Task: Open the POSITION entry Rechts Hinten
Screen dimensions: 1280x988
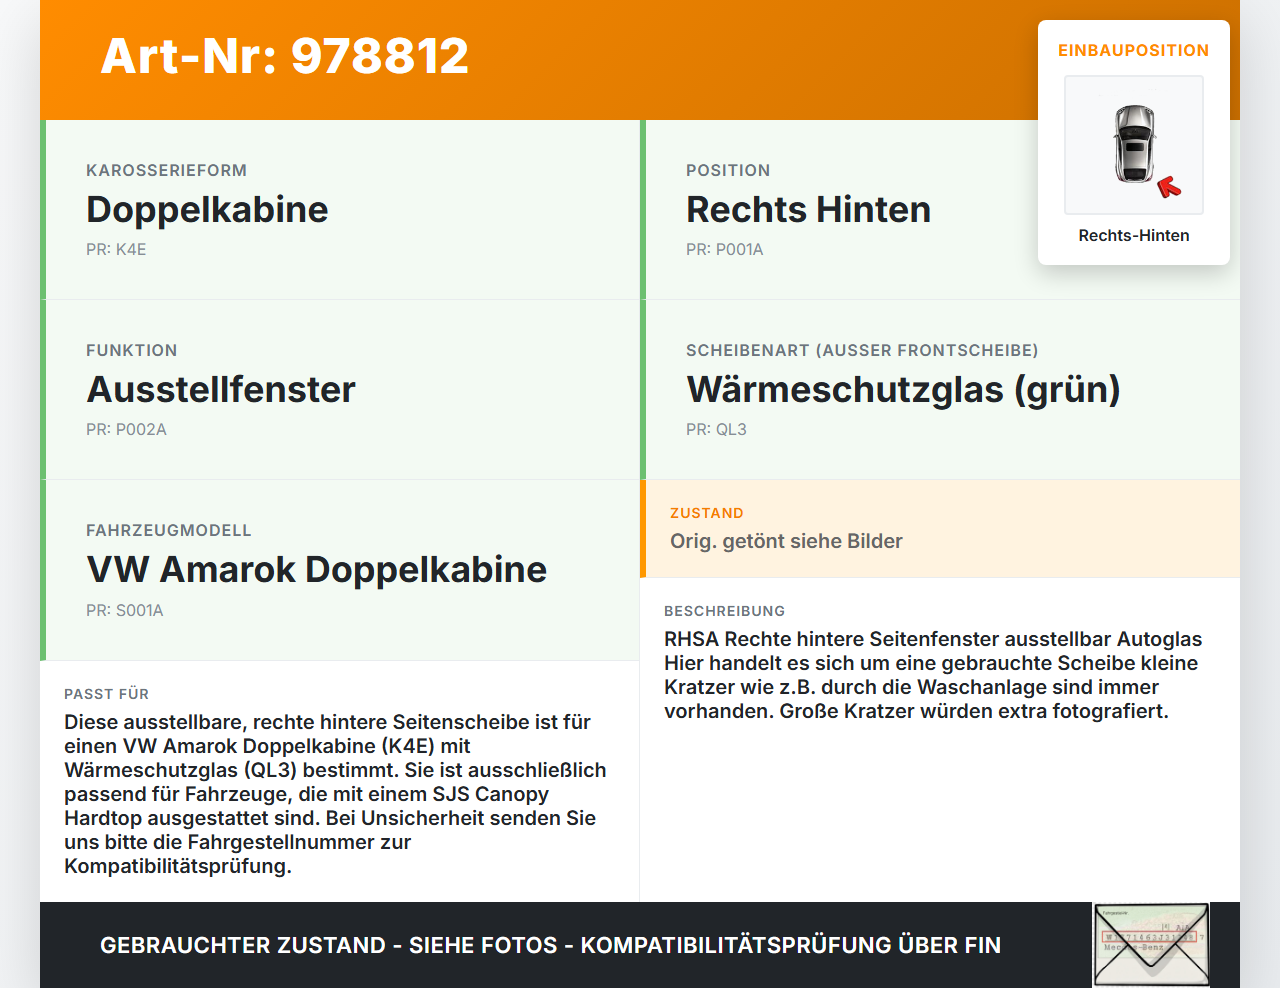Action: click(808, 210)
